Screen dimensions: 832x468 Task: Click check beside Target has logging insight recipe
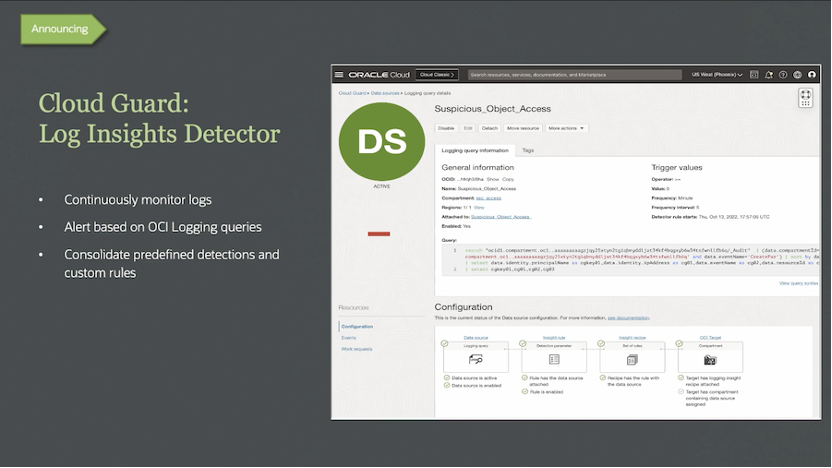[681, 378]
